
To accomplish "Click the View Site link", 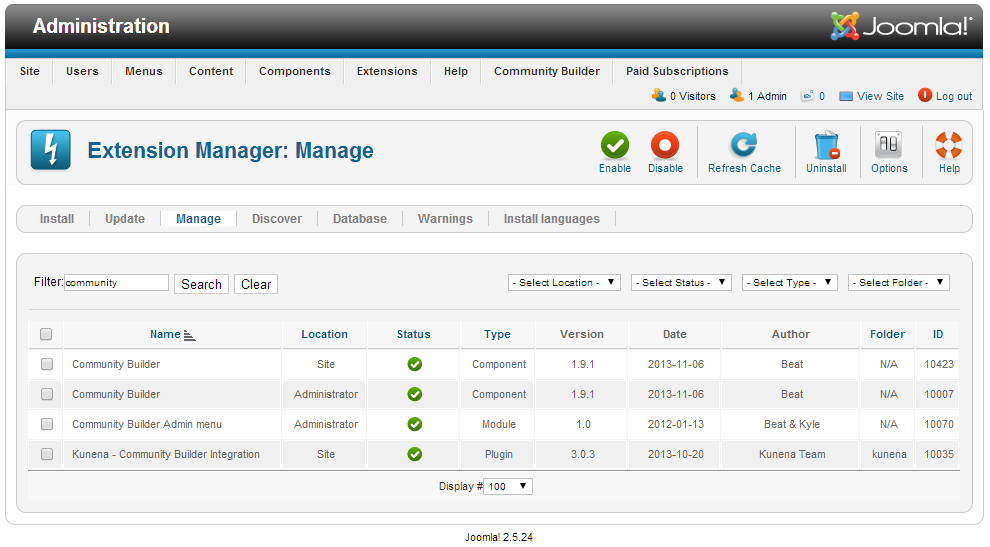I will pos(880,96).
